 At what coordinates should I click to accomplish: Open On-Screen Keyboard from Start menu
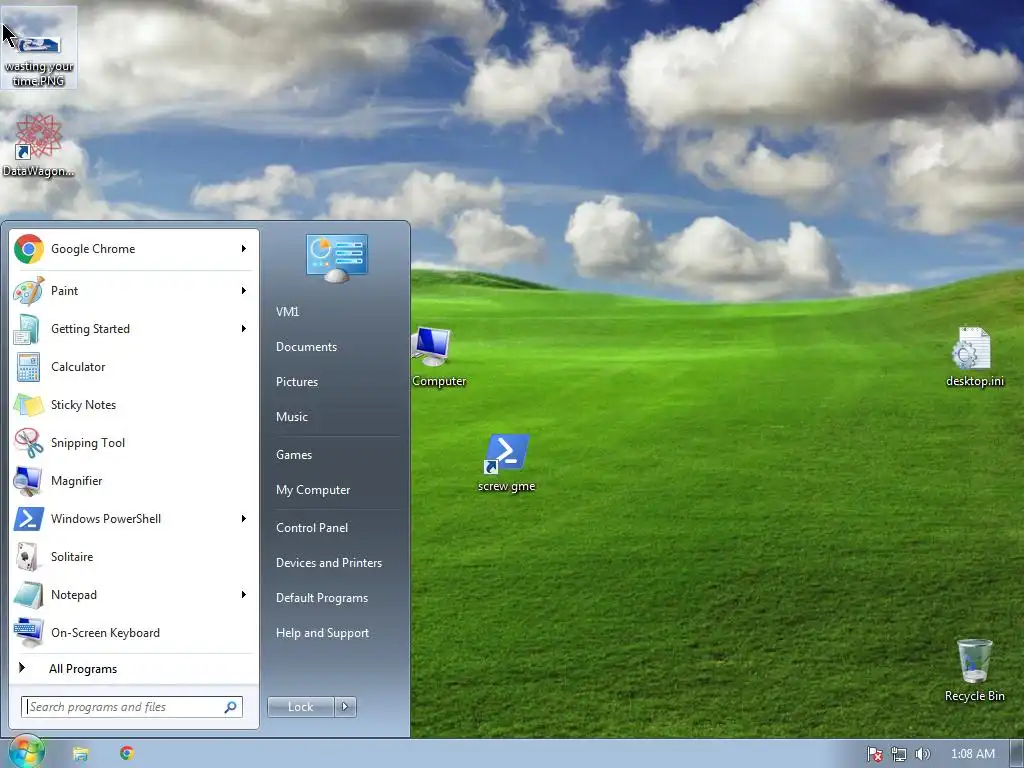click(x=133, y=632)
